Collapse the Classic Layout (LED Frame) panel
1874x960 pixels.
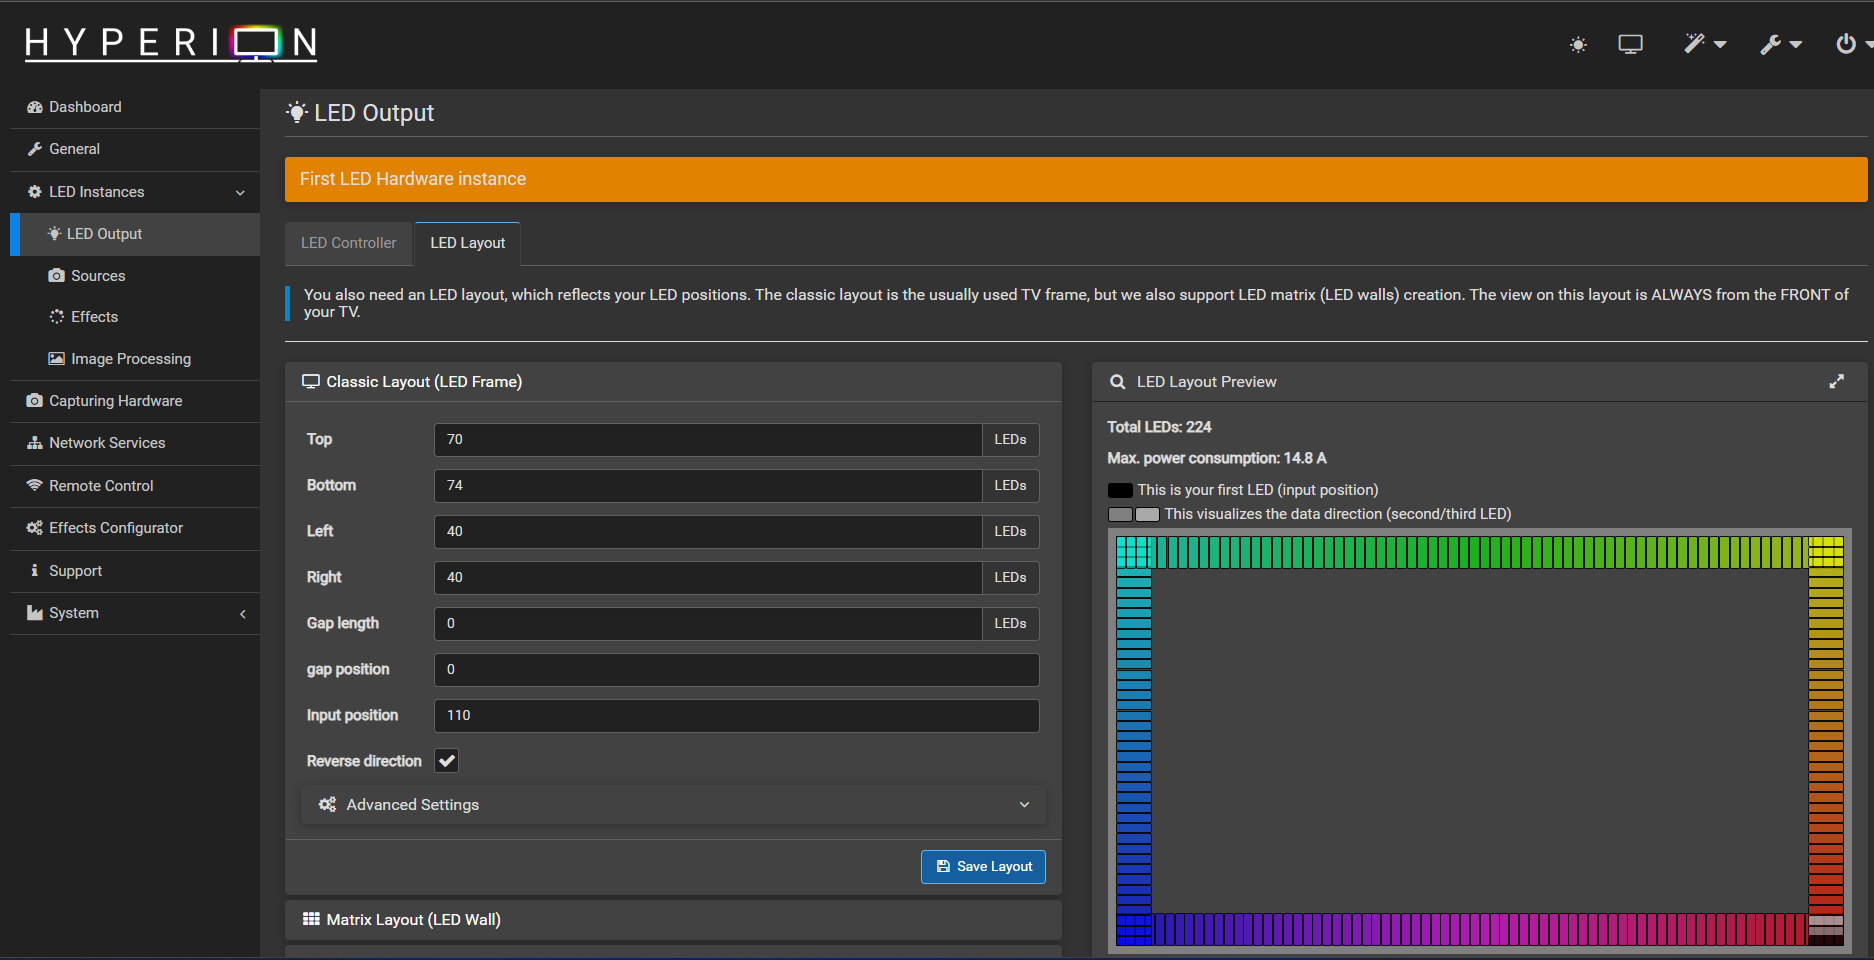673,382
